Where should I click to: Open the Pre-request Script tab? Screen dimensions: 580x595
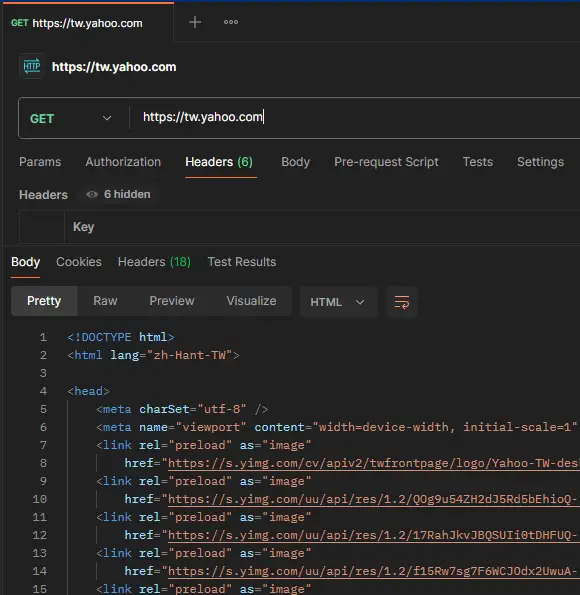(386, 162)
